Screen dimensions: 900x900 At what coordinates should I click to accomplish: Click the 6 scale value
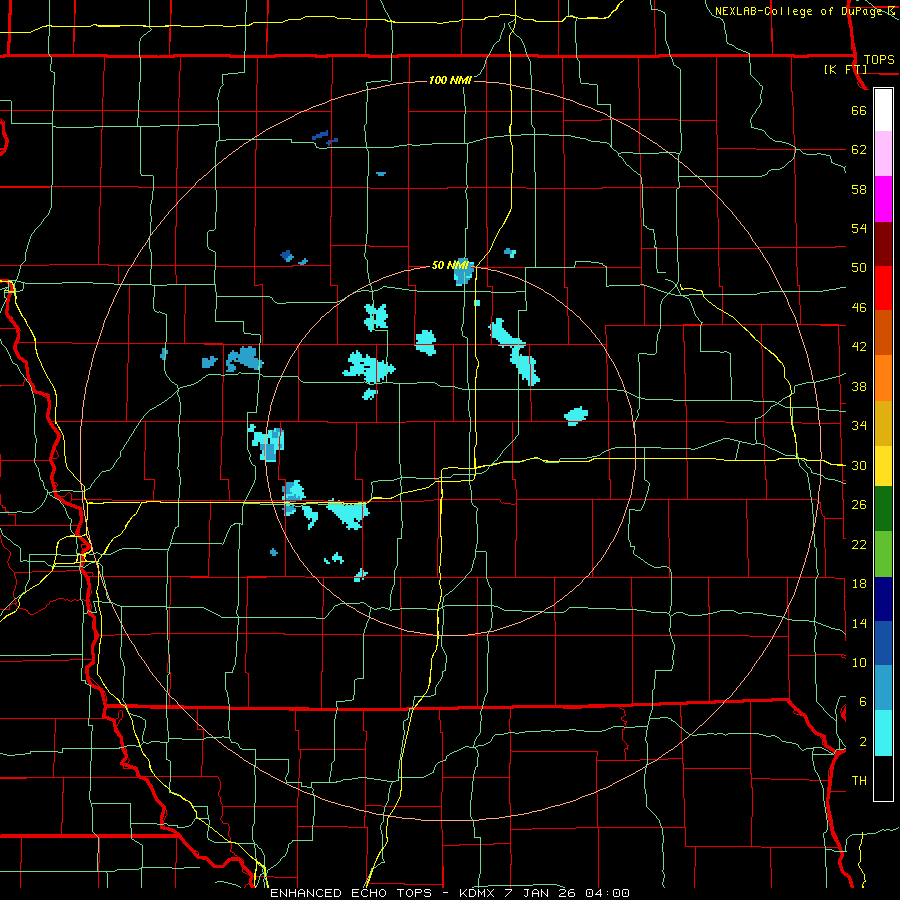(x=863, y=702)
